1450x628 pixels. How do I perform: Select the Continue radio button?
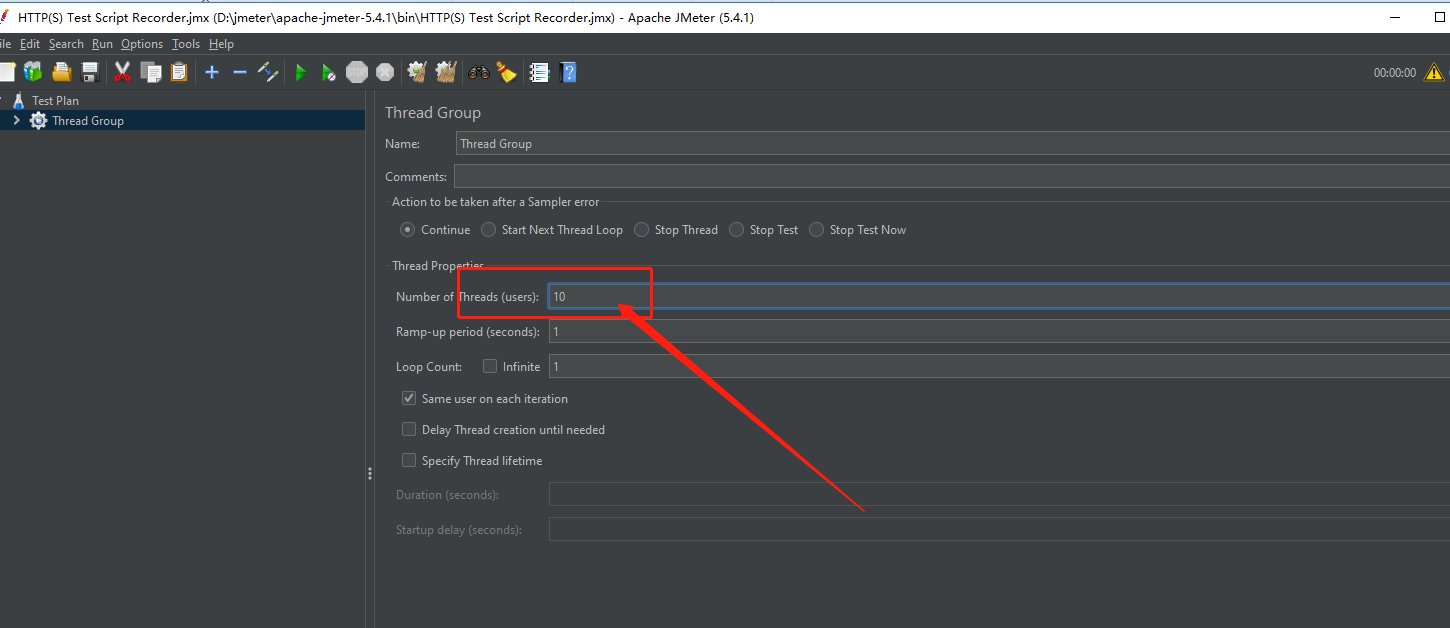407,229
